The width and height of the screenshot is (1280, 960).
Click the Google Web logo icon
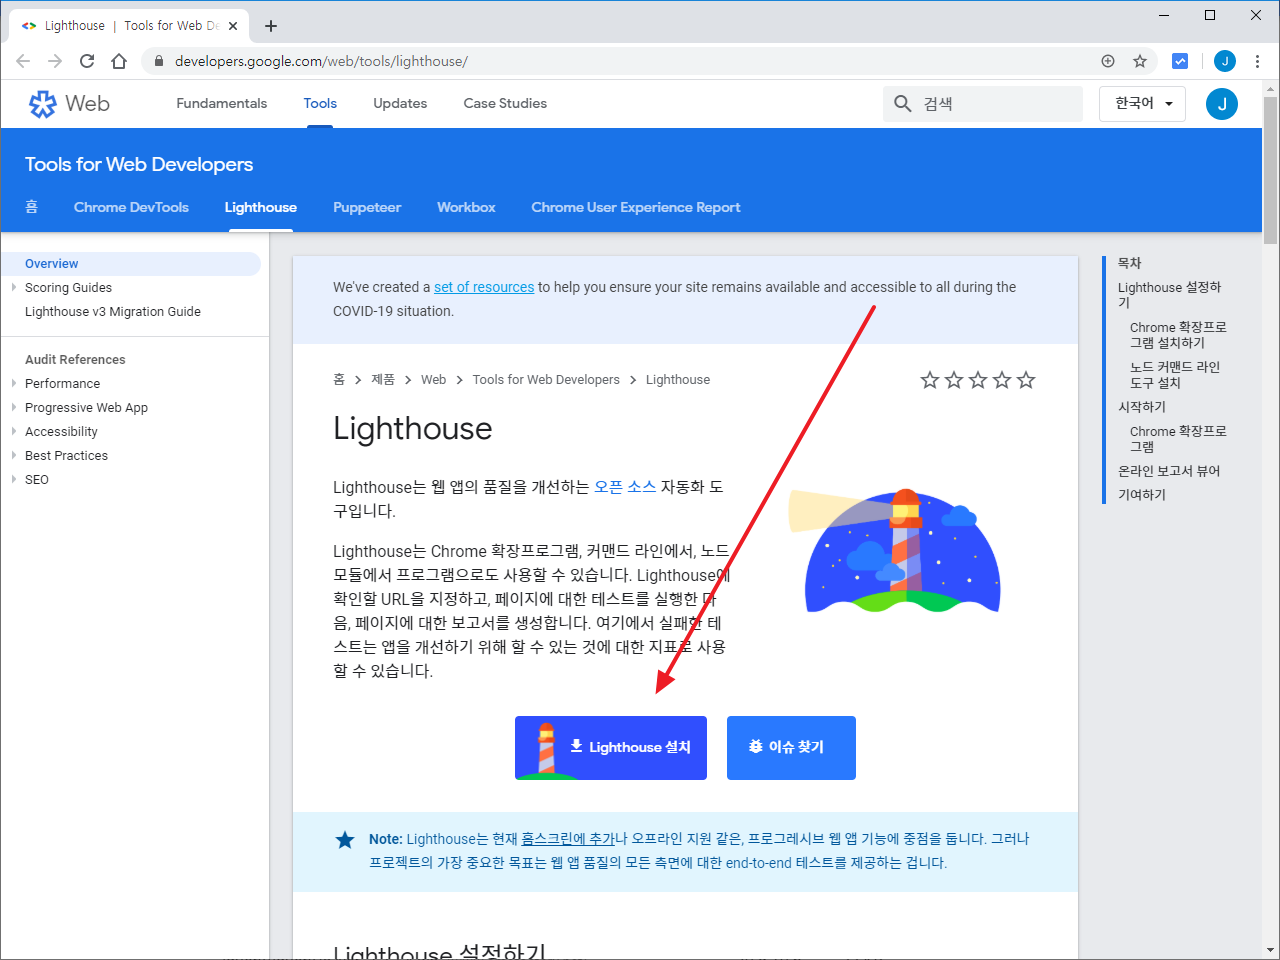[43, 104]
